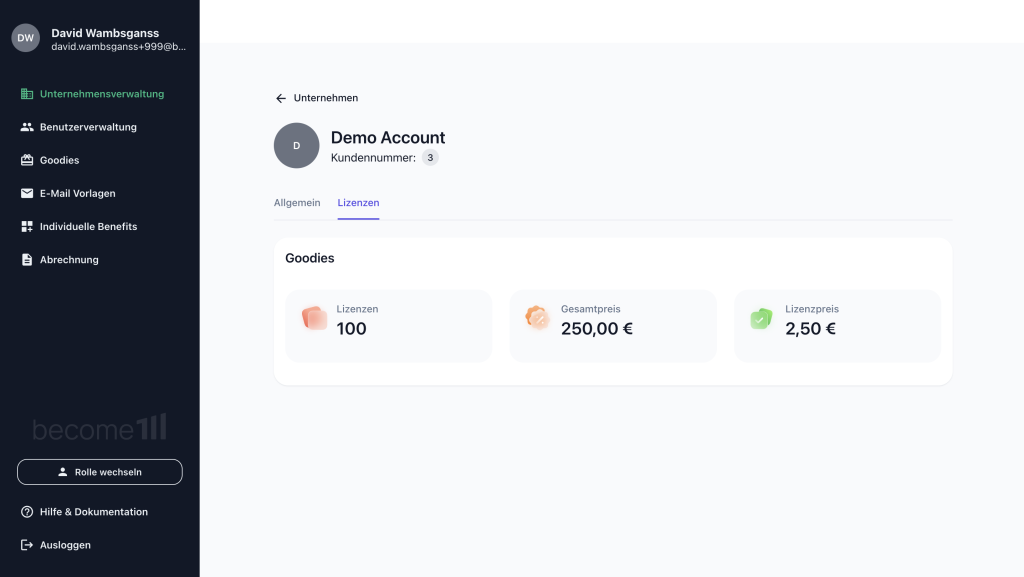The image size is (1024, 577).
Task: Click the Ausloggen logout arrow icon
Action: point(27,545)
